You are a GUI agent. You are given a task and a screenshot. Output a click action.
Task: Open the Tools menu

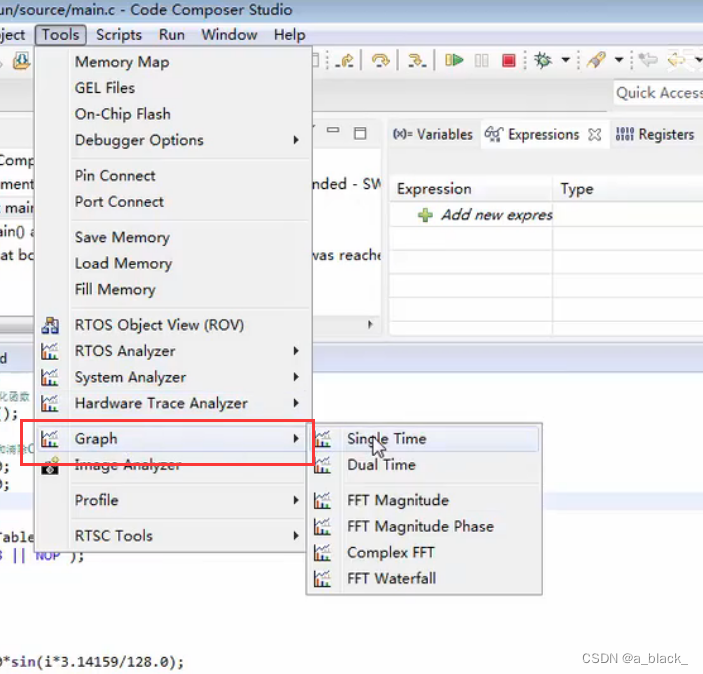(x=61, y=35)
